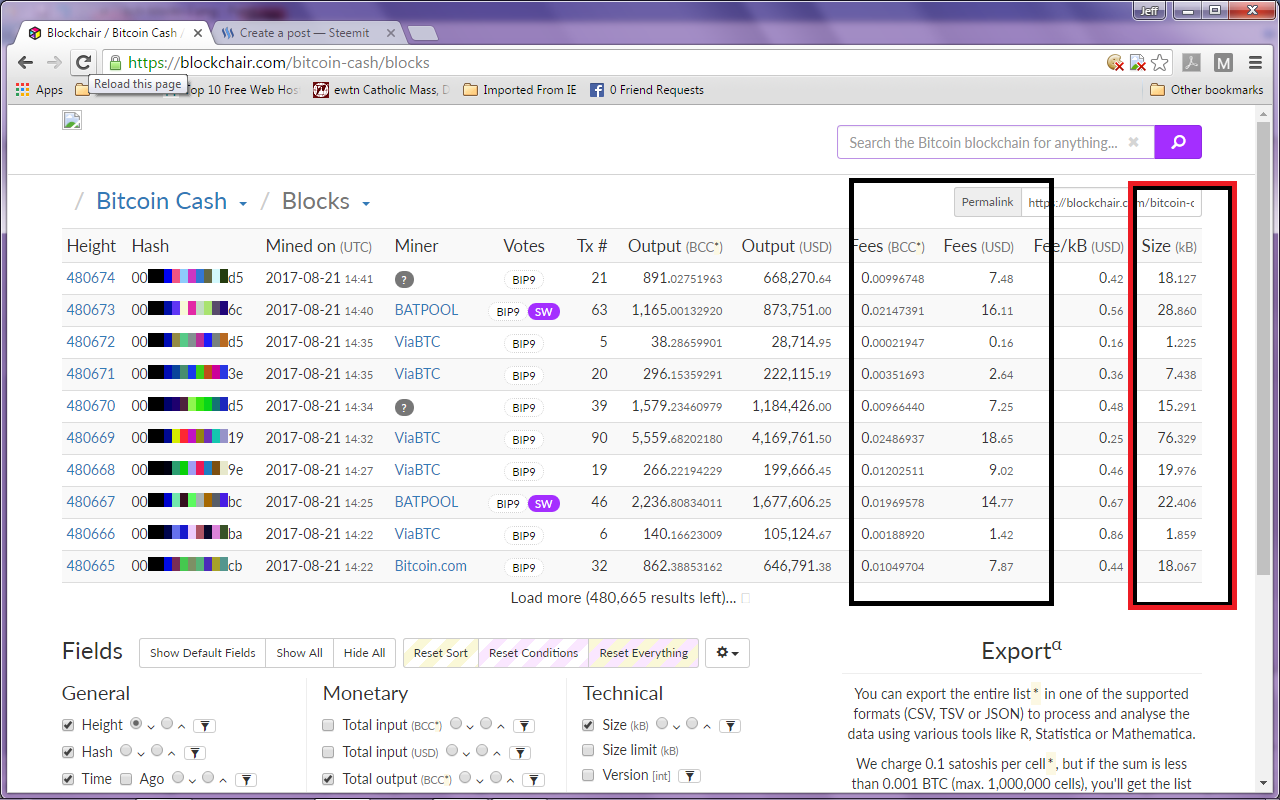Open the filter icon next to Size (kB)
The height and width of the screenshot is (800, 1280).
coord(730,726)
